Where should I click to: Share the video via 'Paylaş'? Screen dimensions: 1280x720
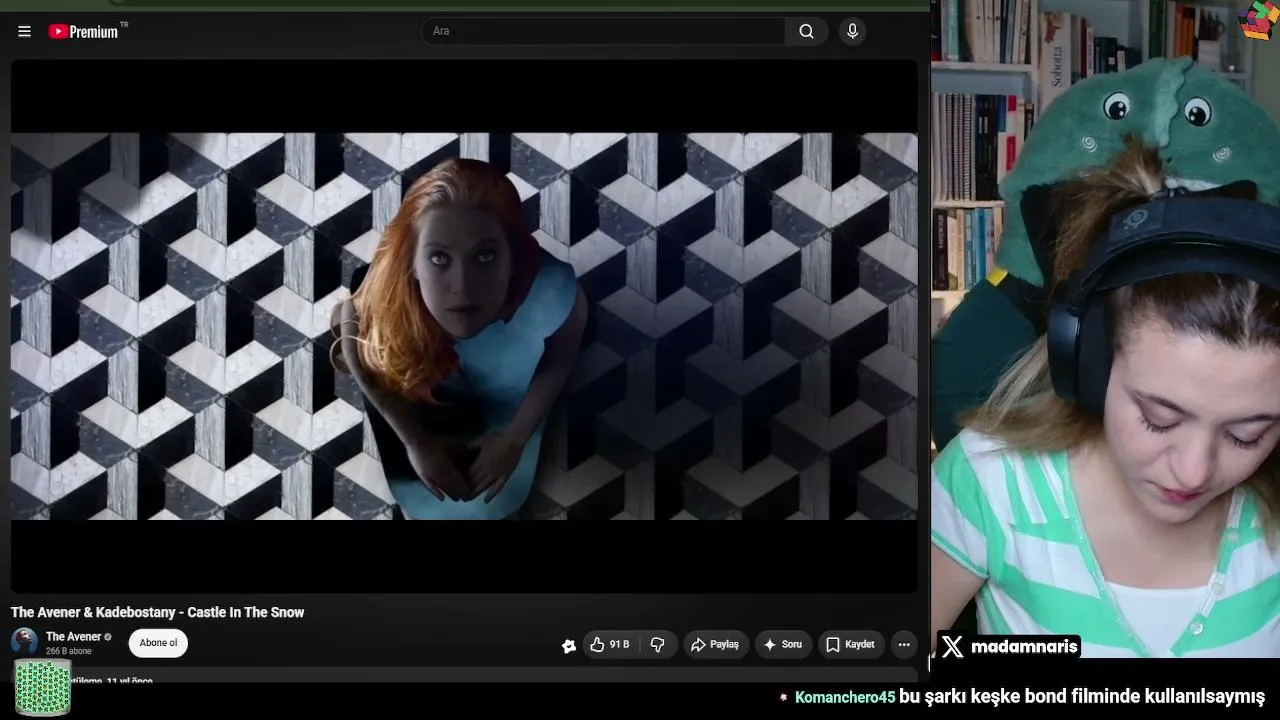716,645
